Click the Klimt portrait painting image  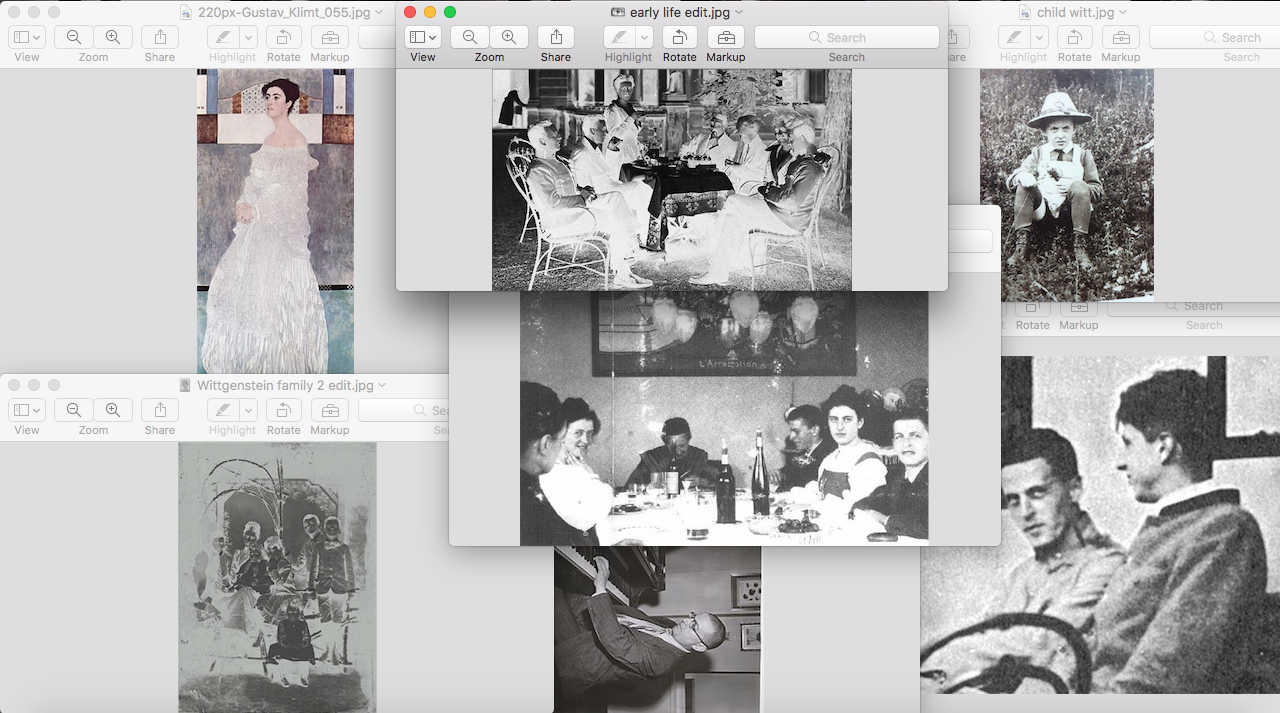275,220
